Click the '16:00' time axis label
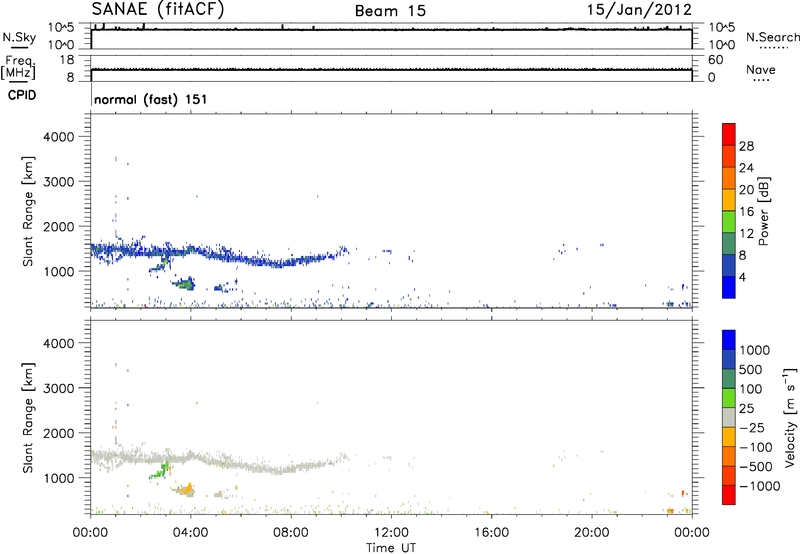The image size is (800, 554). [x=491, y=533]
